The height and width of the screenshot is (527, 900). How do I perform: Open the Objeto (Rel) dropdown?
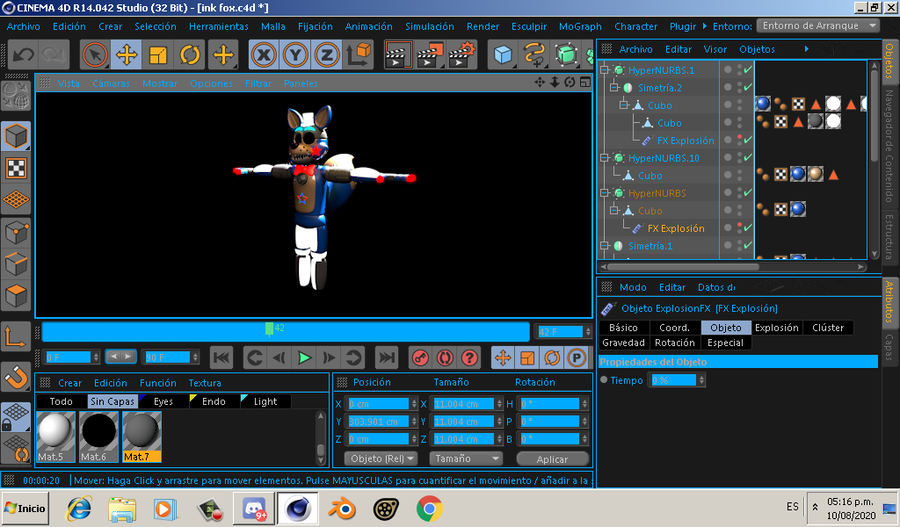point(380,459)
